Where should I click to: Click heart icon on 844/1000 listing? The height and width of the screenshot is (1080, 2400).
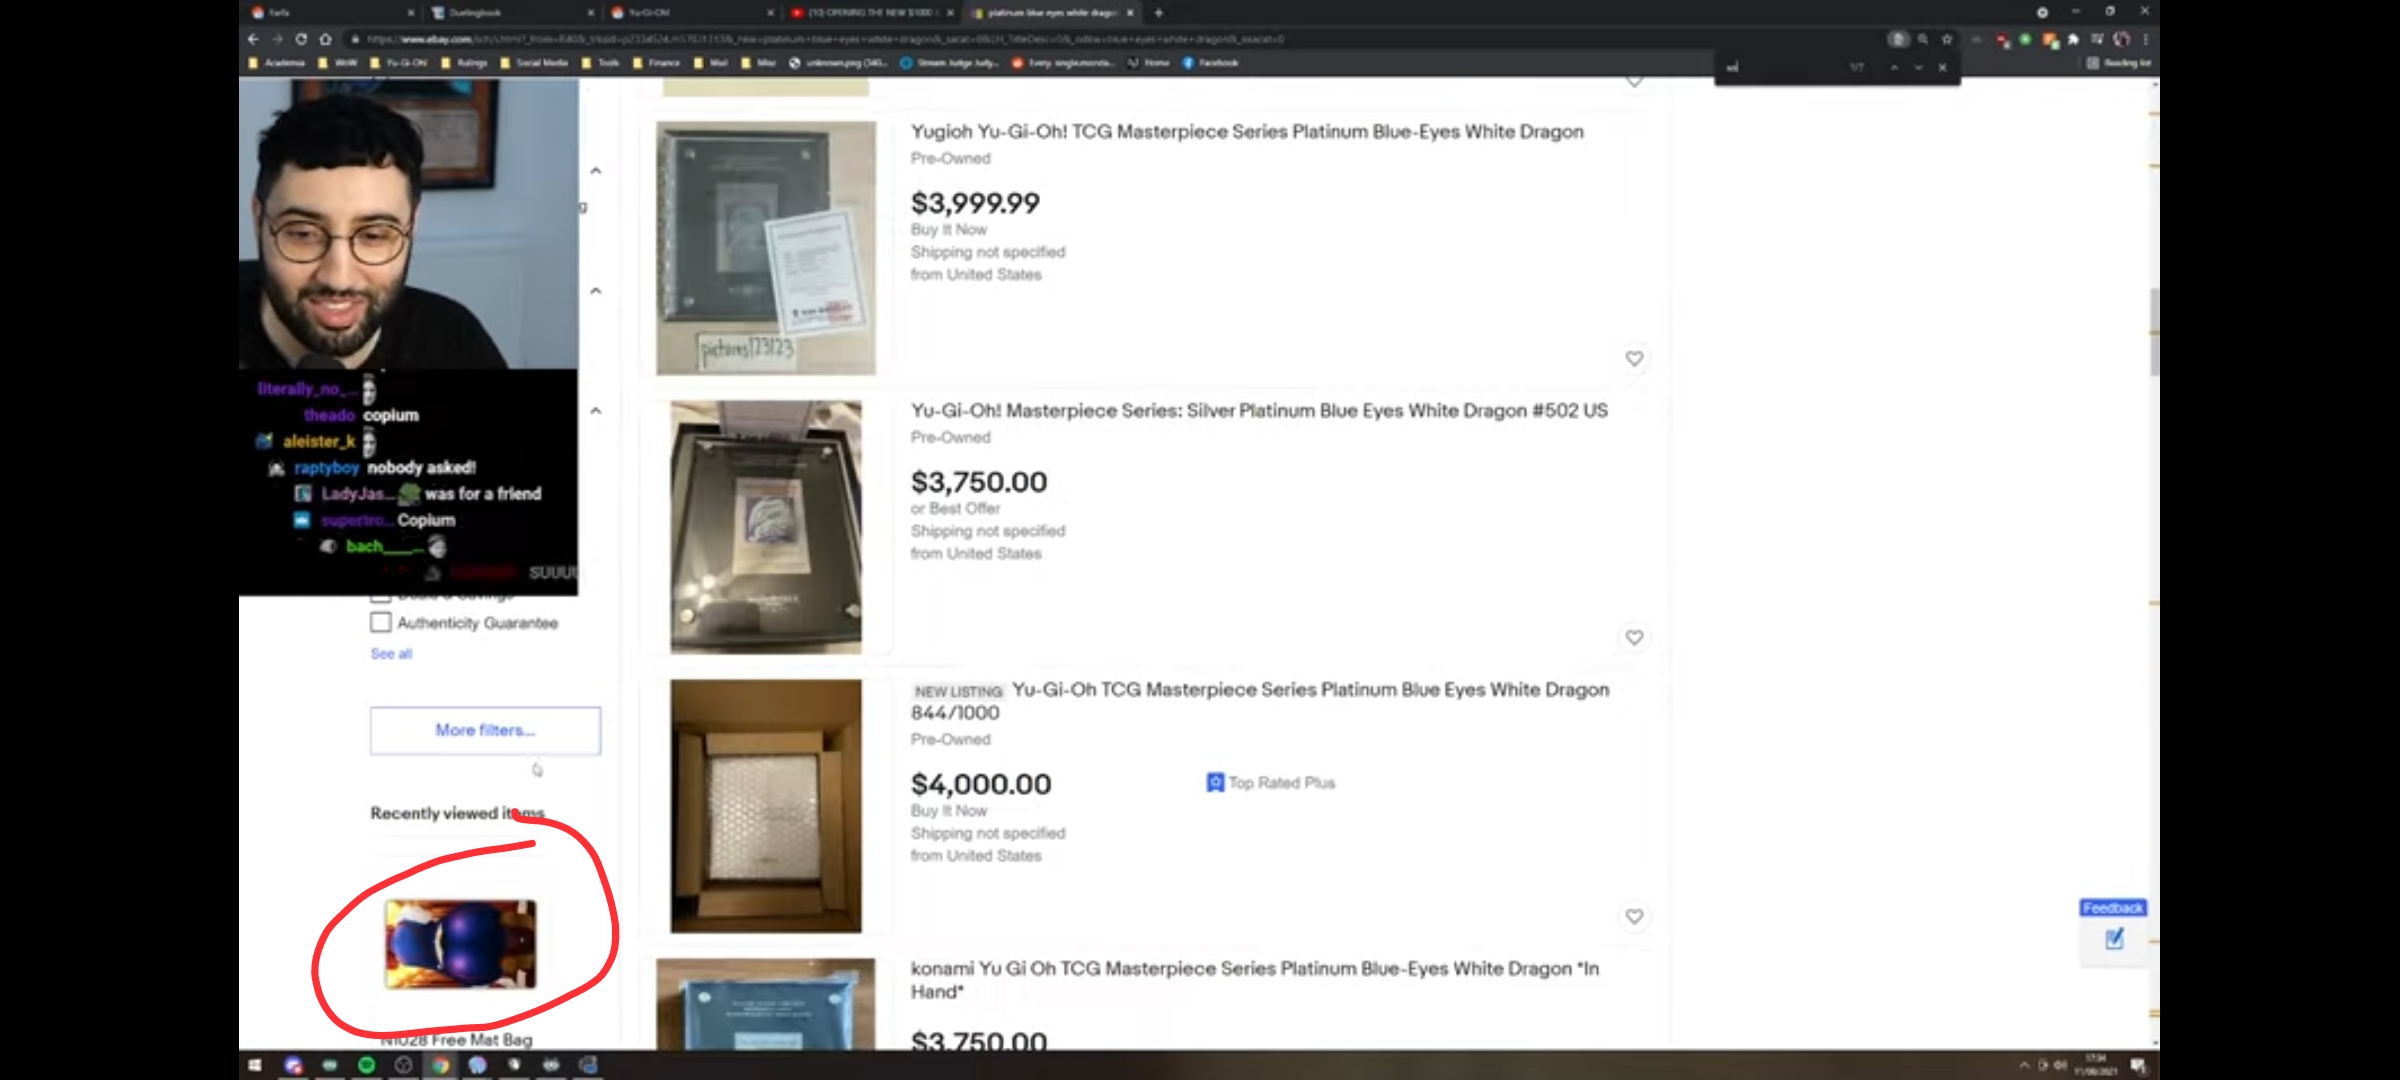coord(1634,916)
